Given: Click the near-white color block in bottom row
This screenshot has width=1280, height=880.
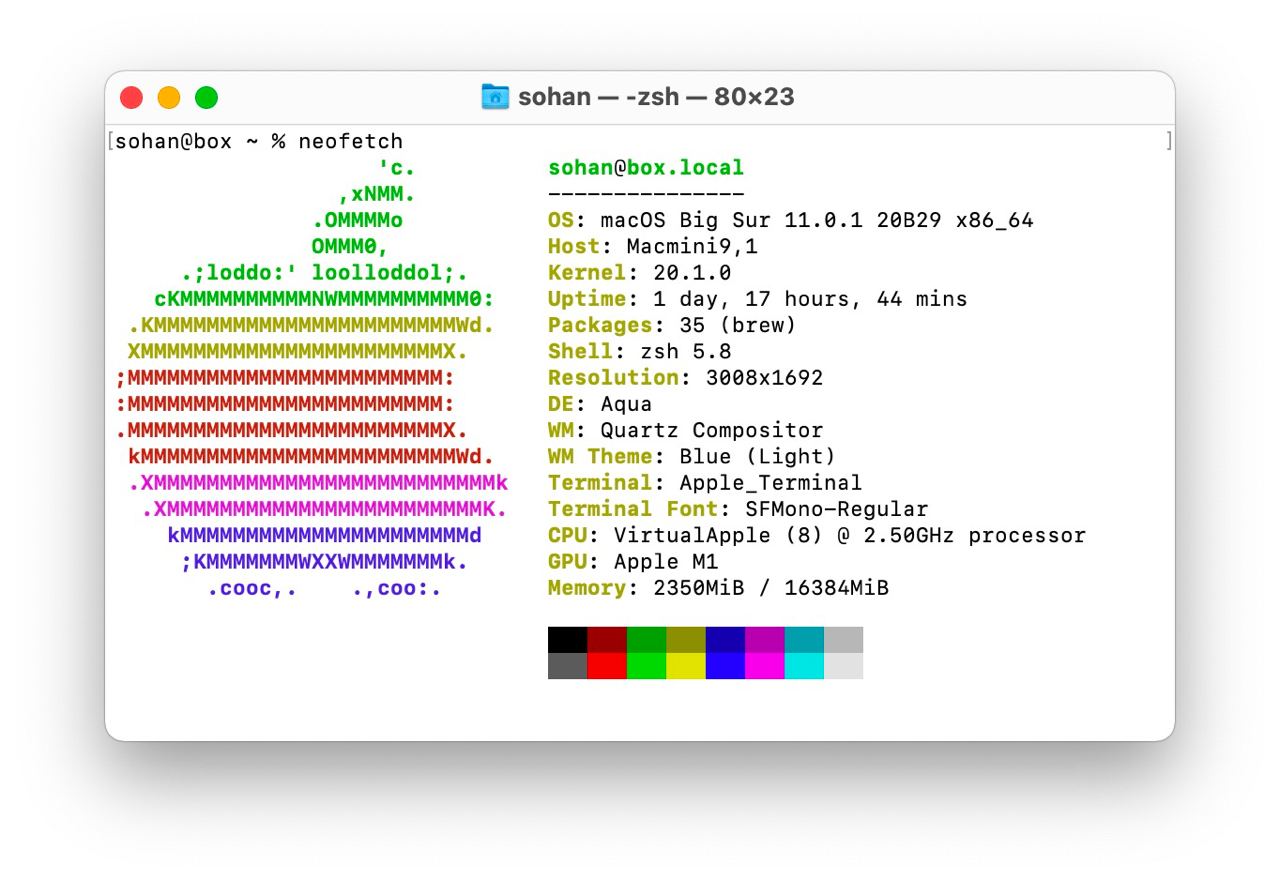Looking at the screenshot, I should 843,666.
